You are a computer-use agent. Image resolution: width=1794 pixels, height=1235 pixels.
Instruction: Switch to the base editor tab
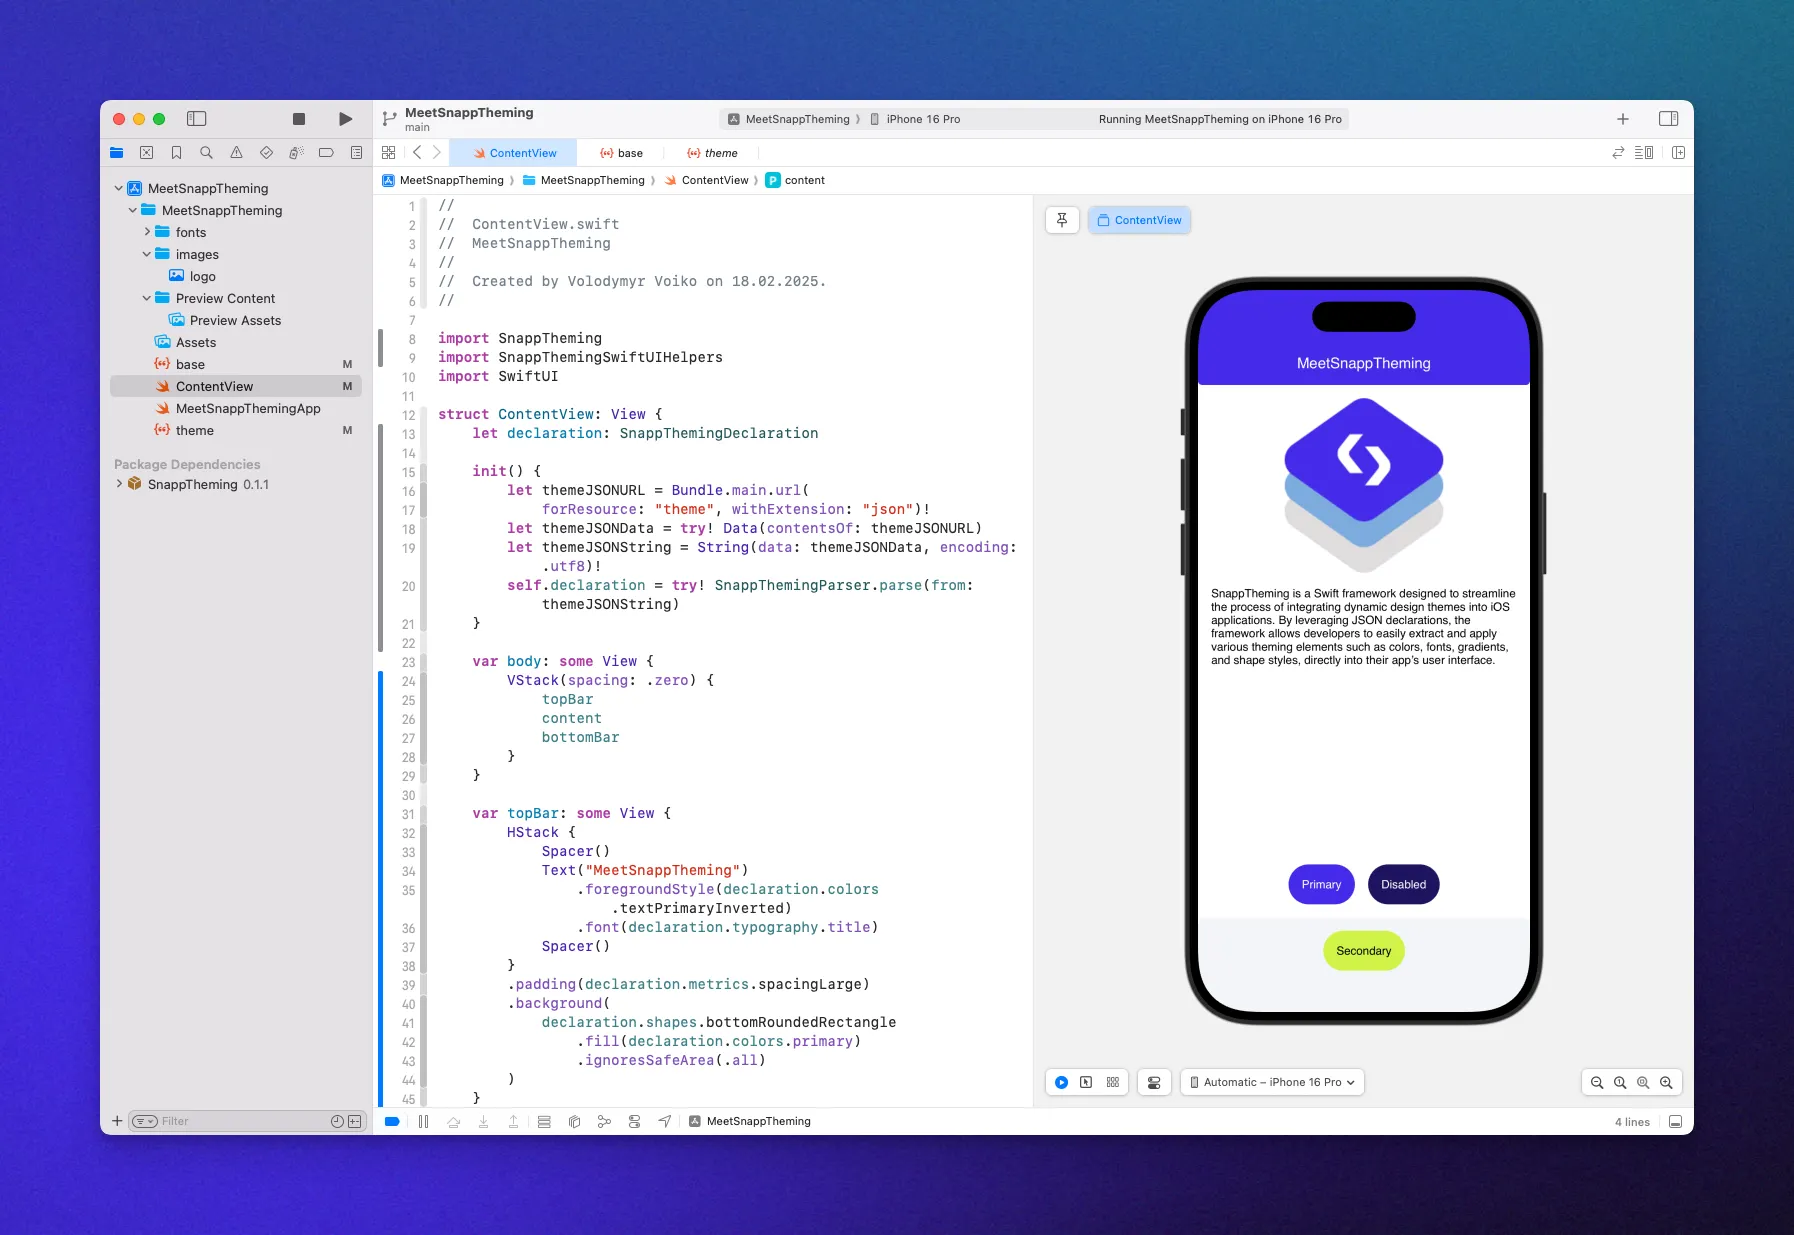(621, 153)
